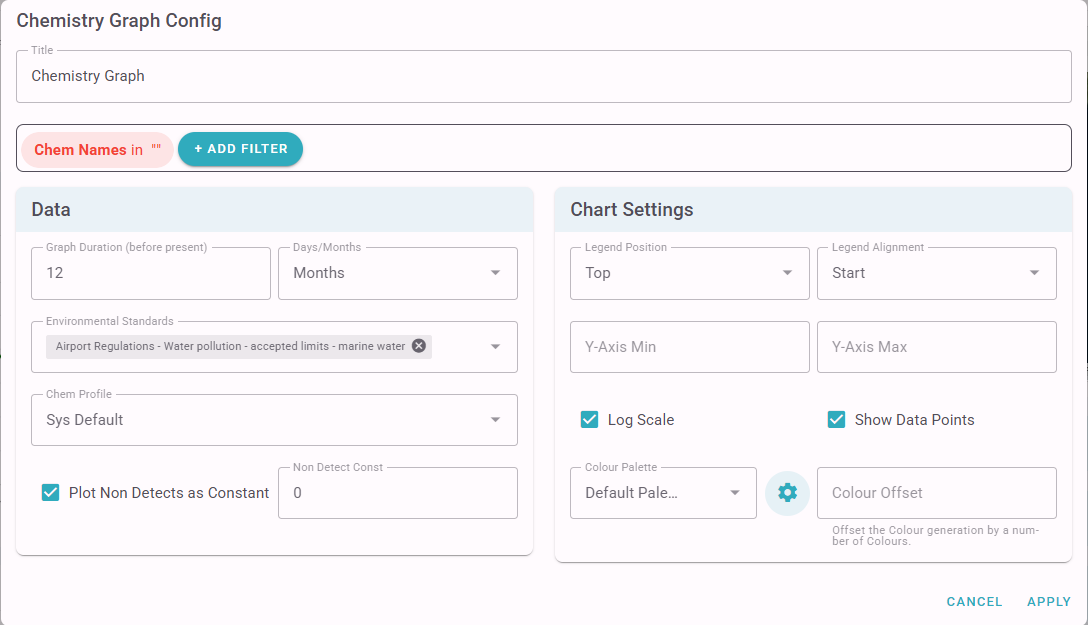Click the Add Filter button
This screenshot has width=1088, height=625.
(240, 149)
